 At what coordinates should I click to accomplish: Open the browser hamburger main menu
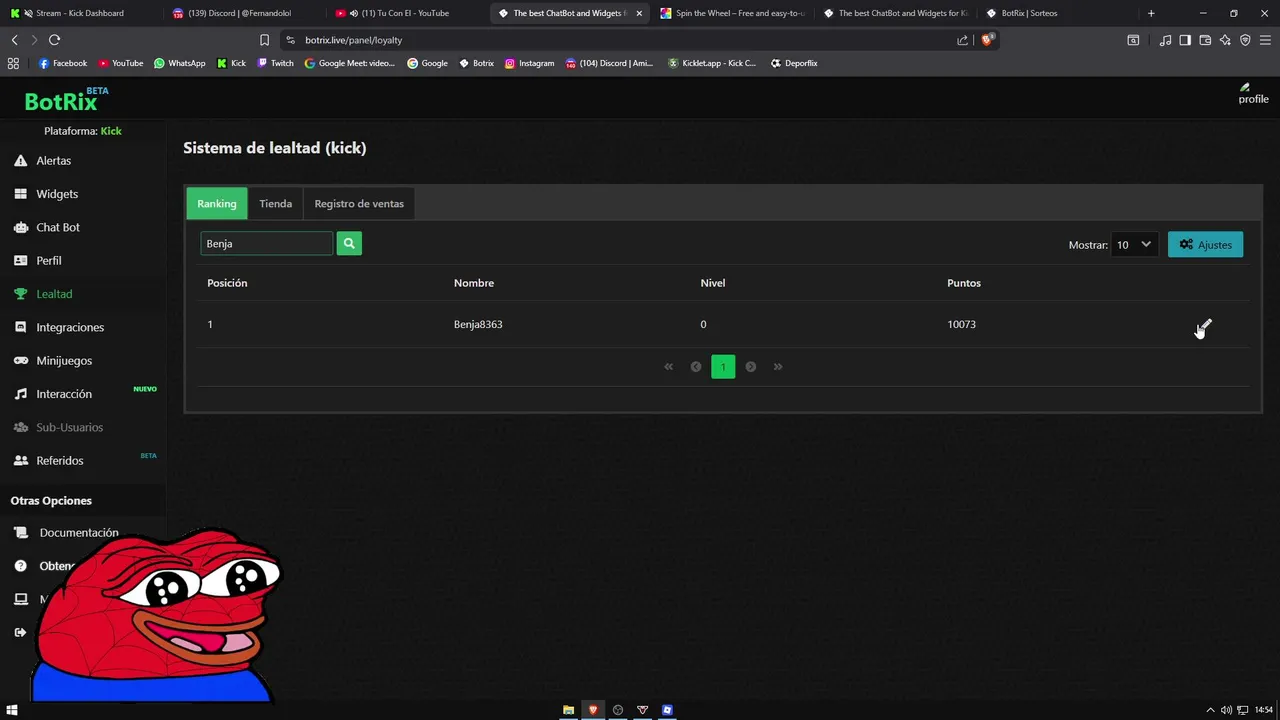(1266, 40)
